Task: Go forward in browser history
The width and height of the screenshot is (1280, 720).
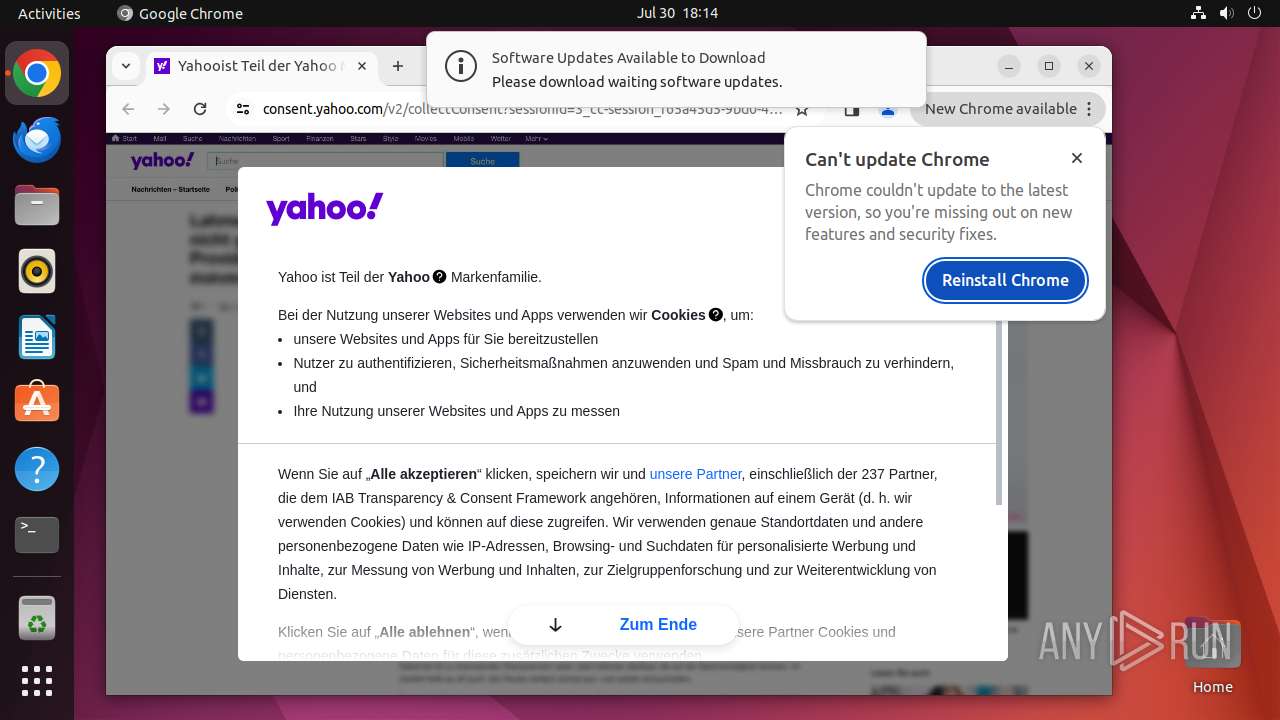Action: click(164, 109)
